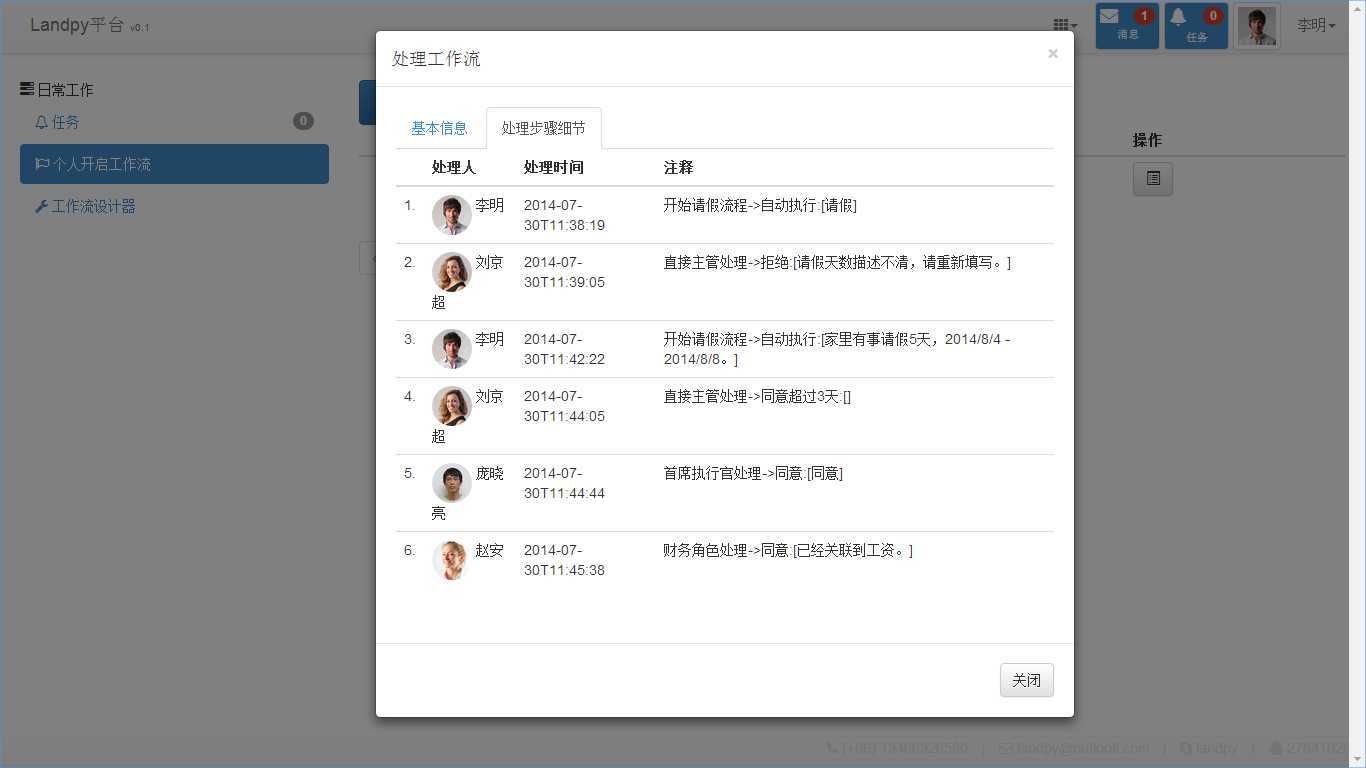The height and width of the screenshot is (768, 1366).
Task: Click 赵安's avatar in row 6
Action: (x=451, y=560)
